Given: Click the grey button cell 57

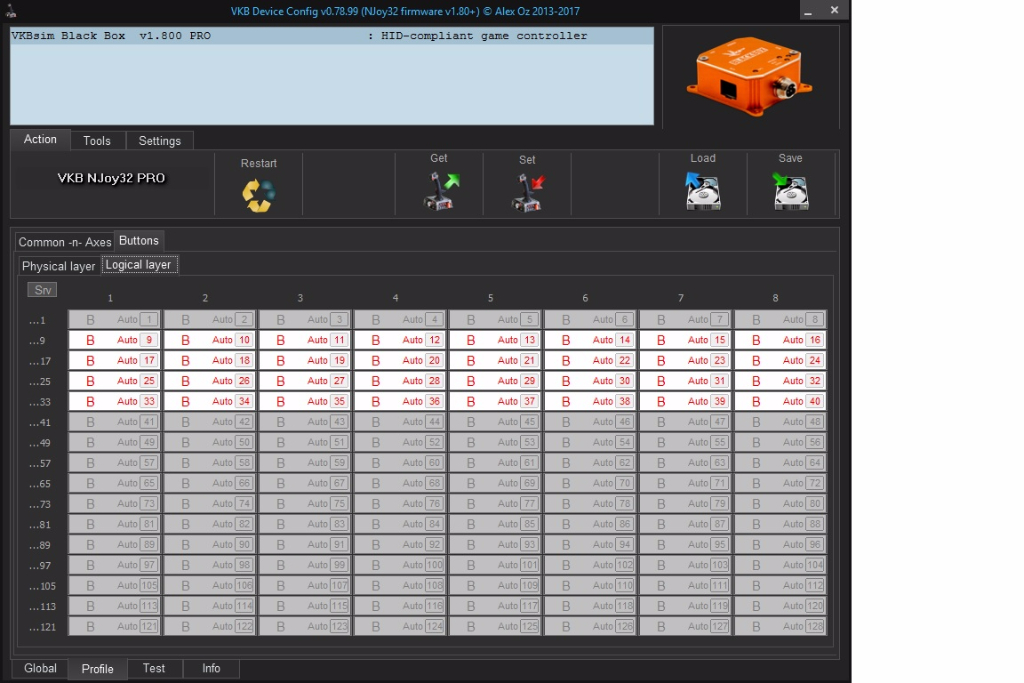Looking at the screenshot, I should tap(114, 462).
